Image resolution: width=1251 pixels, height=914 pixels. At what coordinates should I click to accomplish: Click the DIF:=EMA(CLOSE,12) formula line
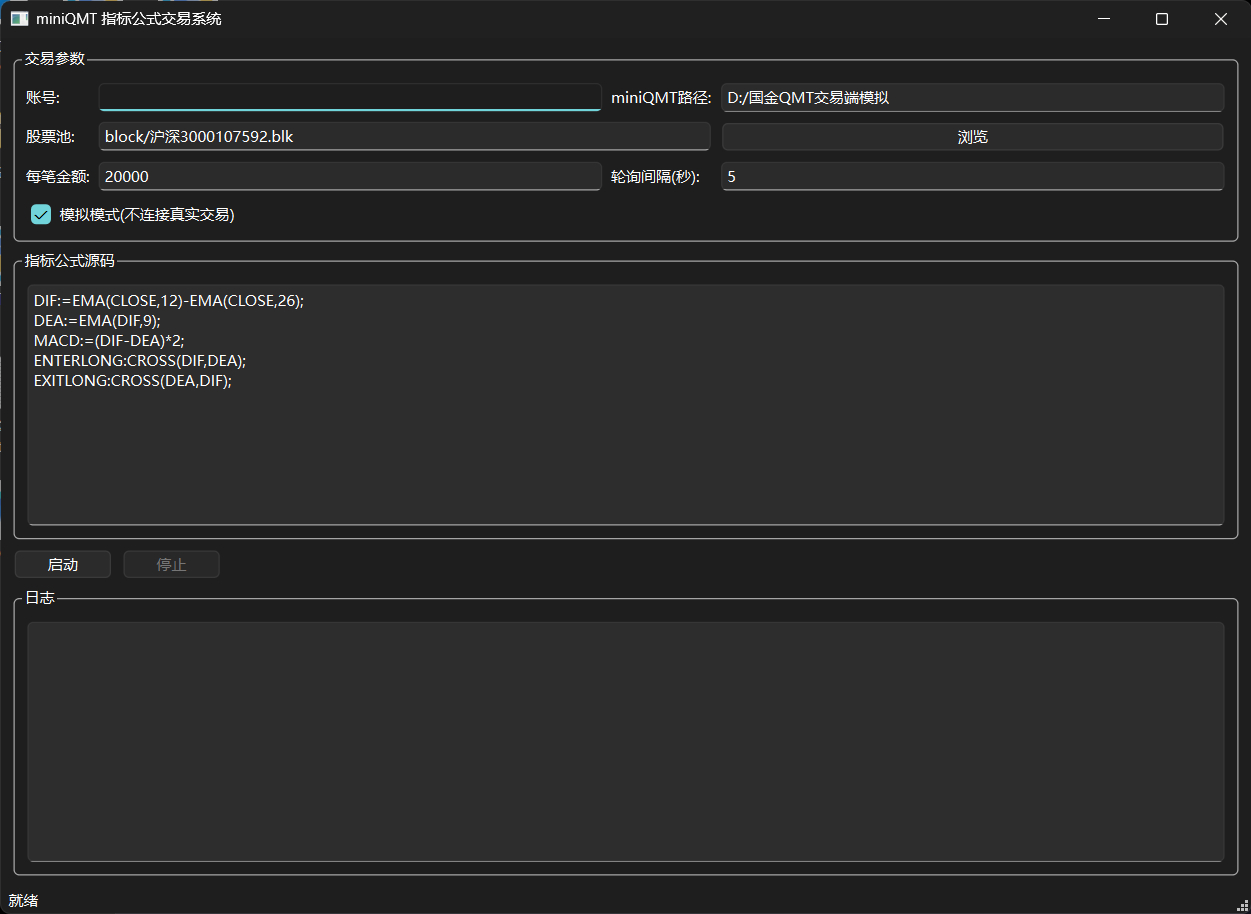[168, 300]
